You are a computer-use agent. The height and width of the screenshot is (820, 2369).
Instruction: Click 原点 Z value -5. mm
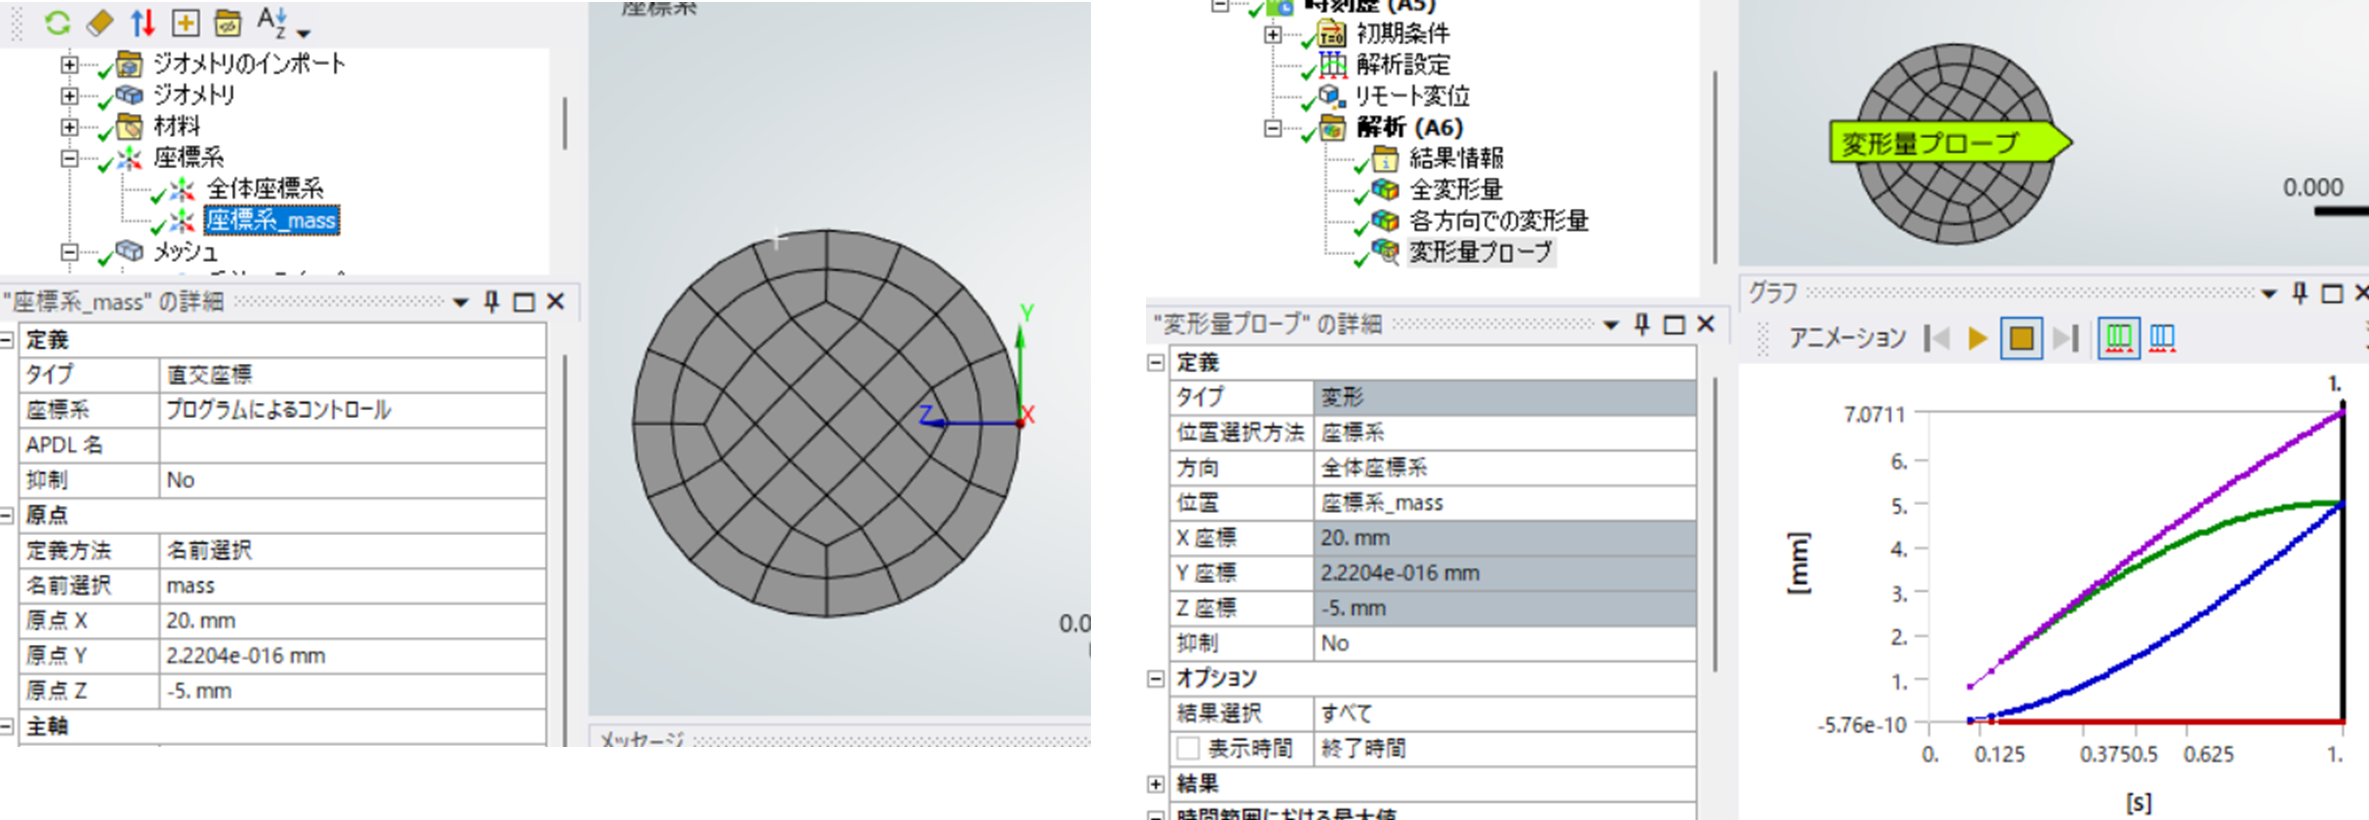coord(352,690)
